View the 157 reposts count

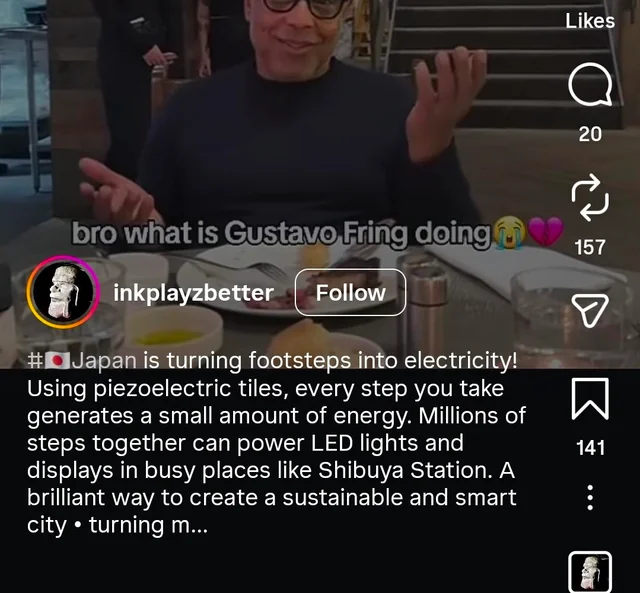pos(590,247)
